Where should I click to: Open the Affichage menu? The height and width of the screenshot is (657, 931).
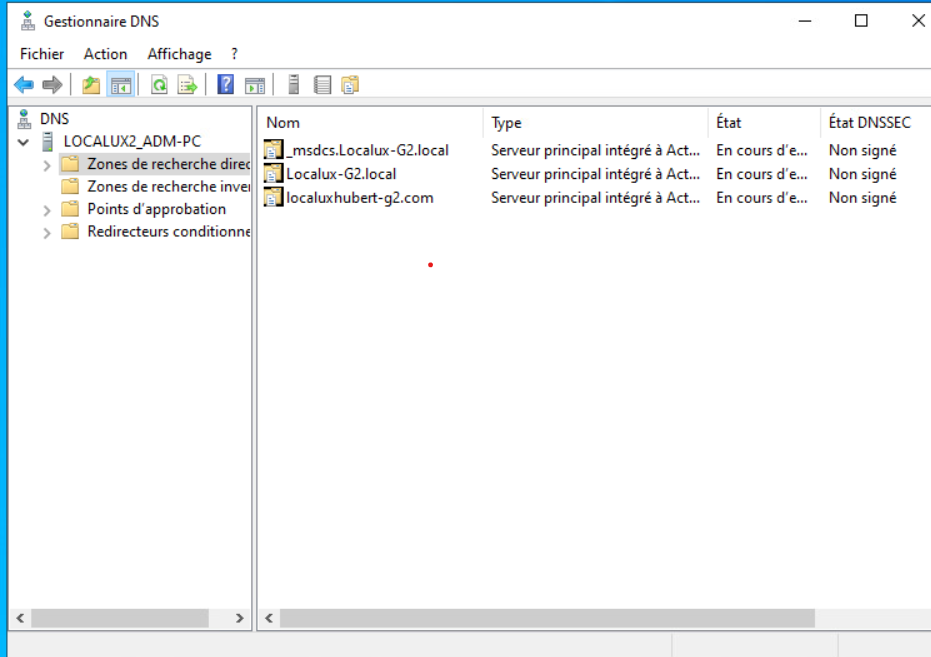(x=179, y=54)
